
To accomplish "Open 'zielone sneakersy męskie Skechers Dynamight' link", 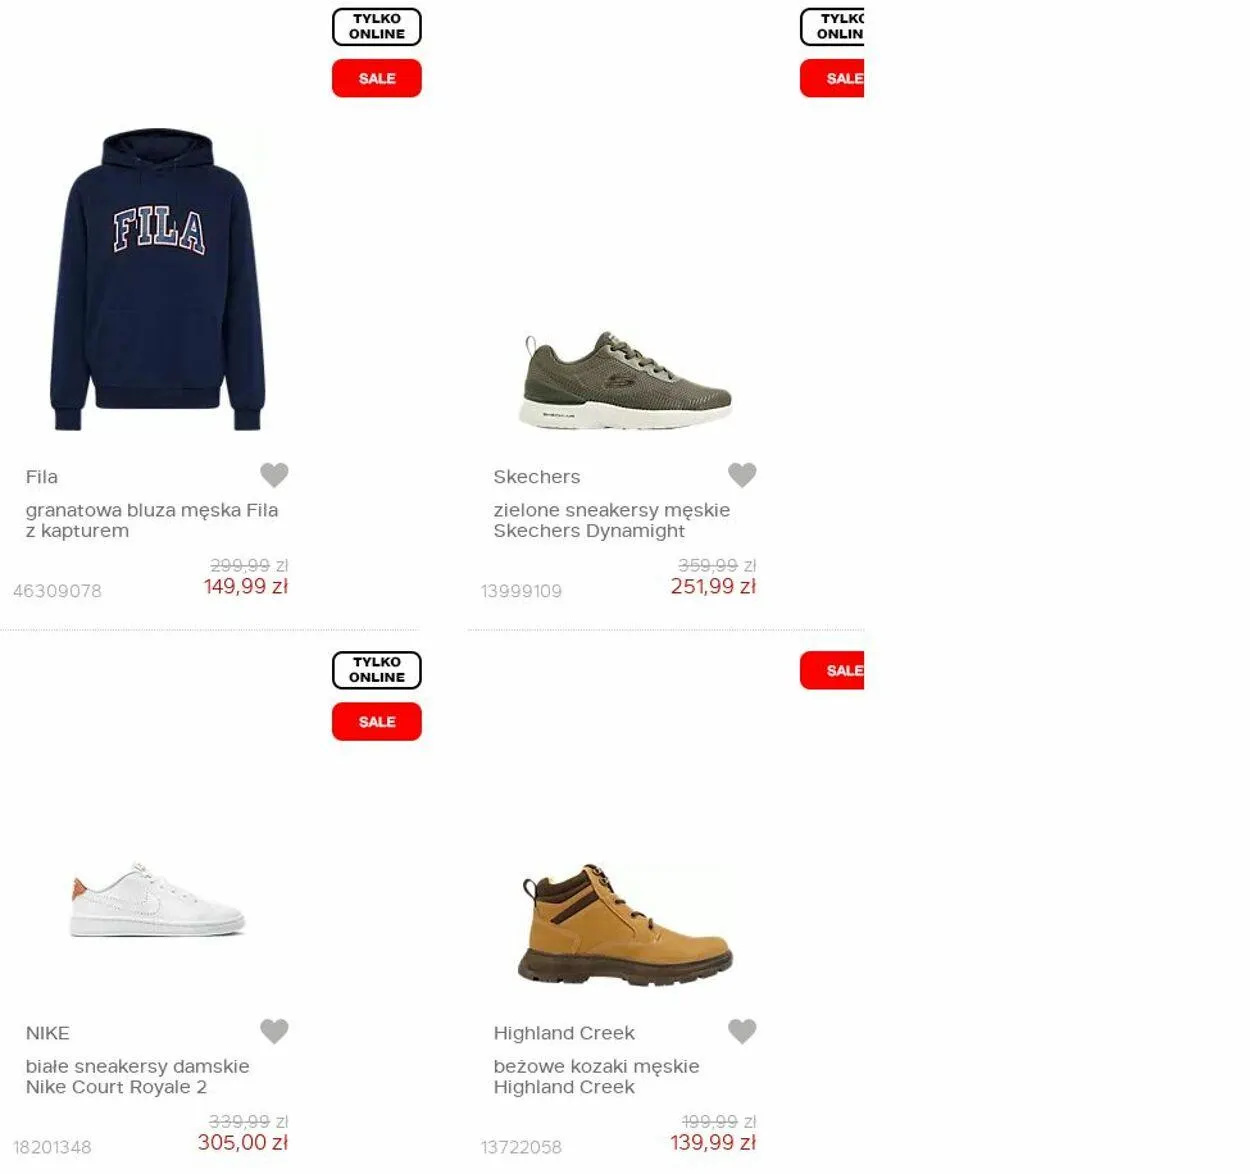I will tap(612, 520).
